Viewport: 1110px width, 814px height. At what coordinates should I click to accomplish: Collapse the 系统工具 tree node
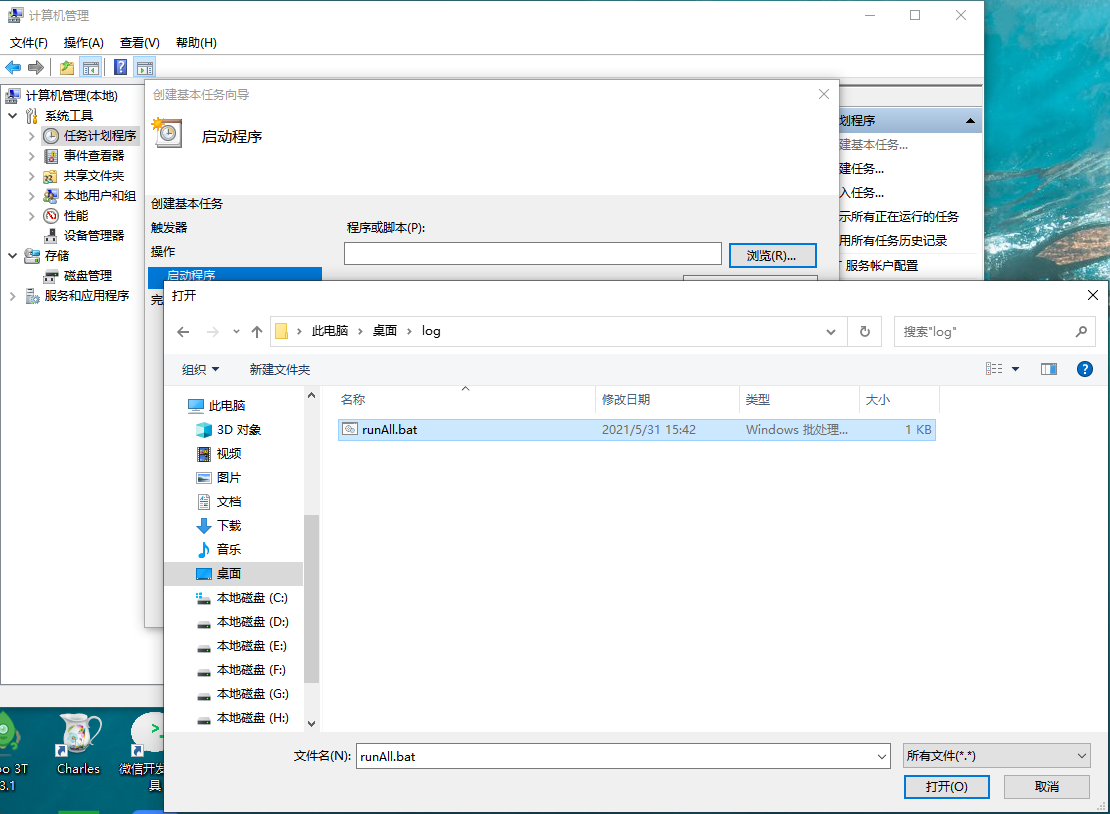coord(13,115)
